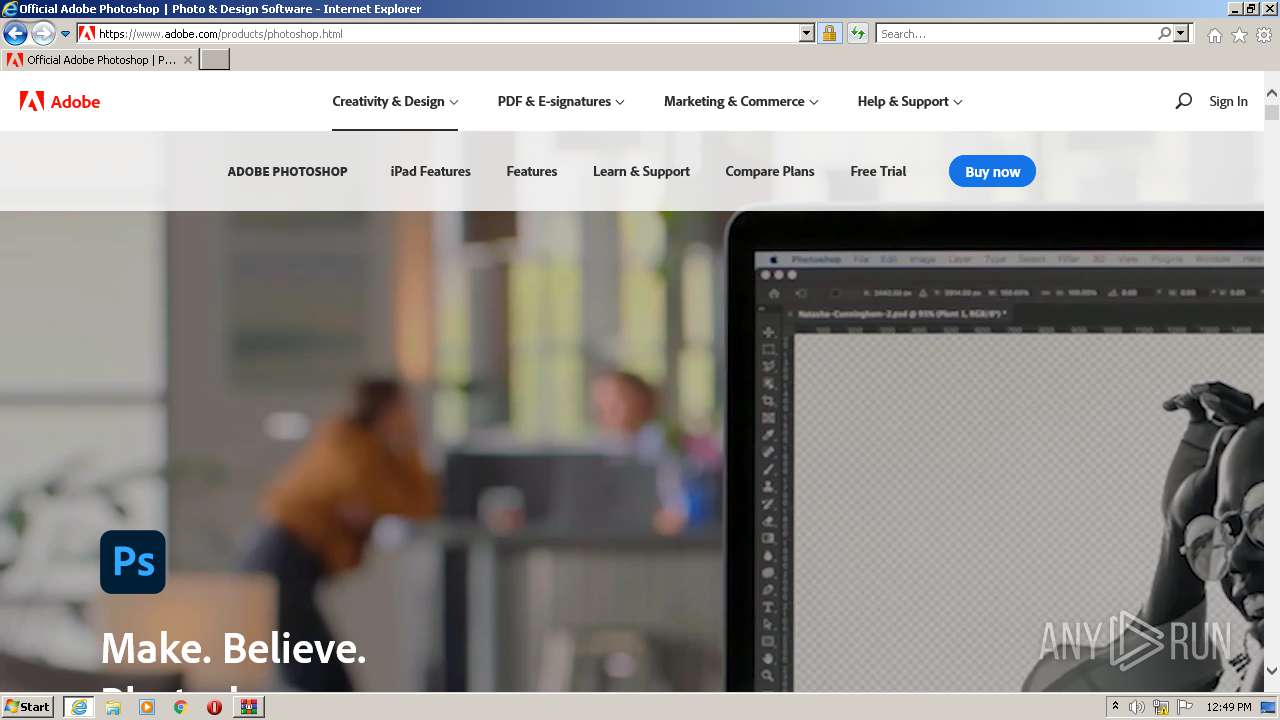Click the search magnifier in IE search box
The height and width of the screenshot is (720, 1280).
pos(1164,33)
